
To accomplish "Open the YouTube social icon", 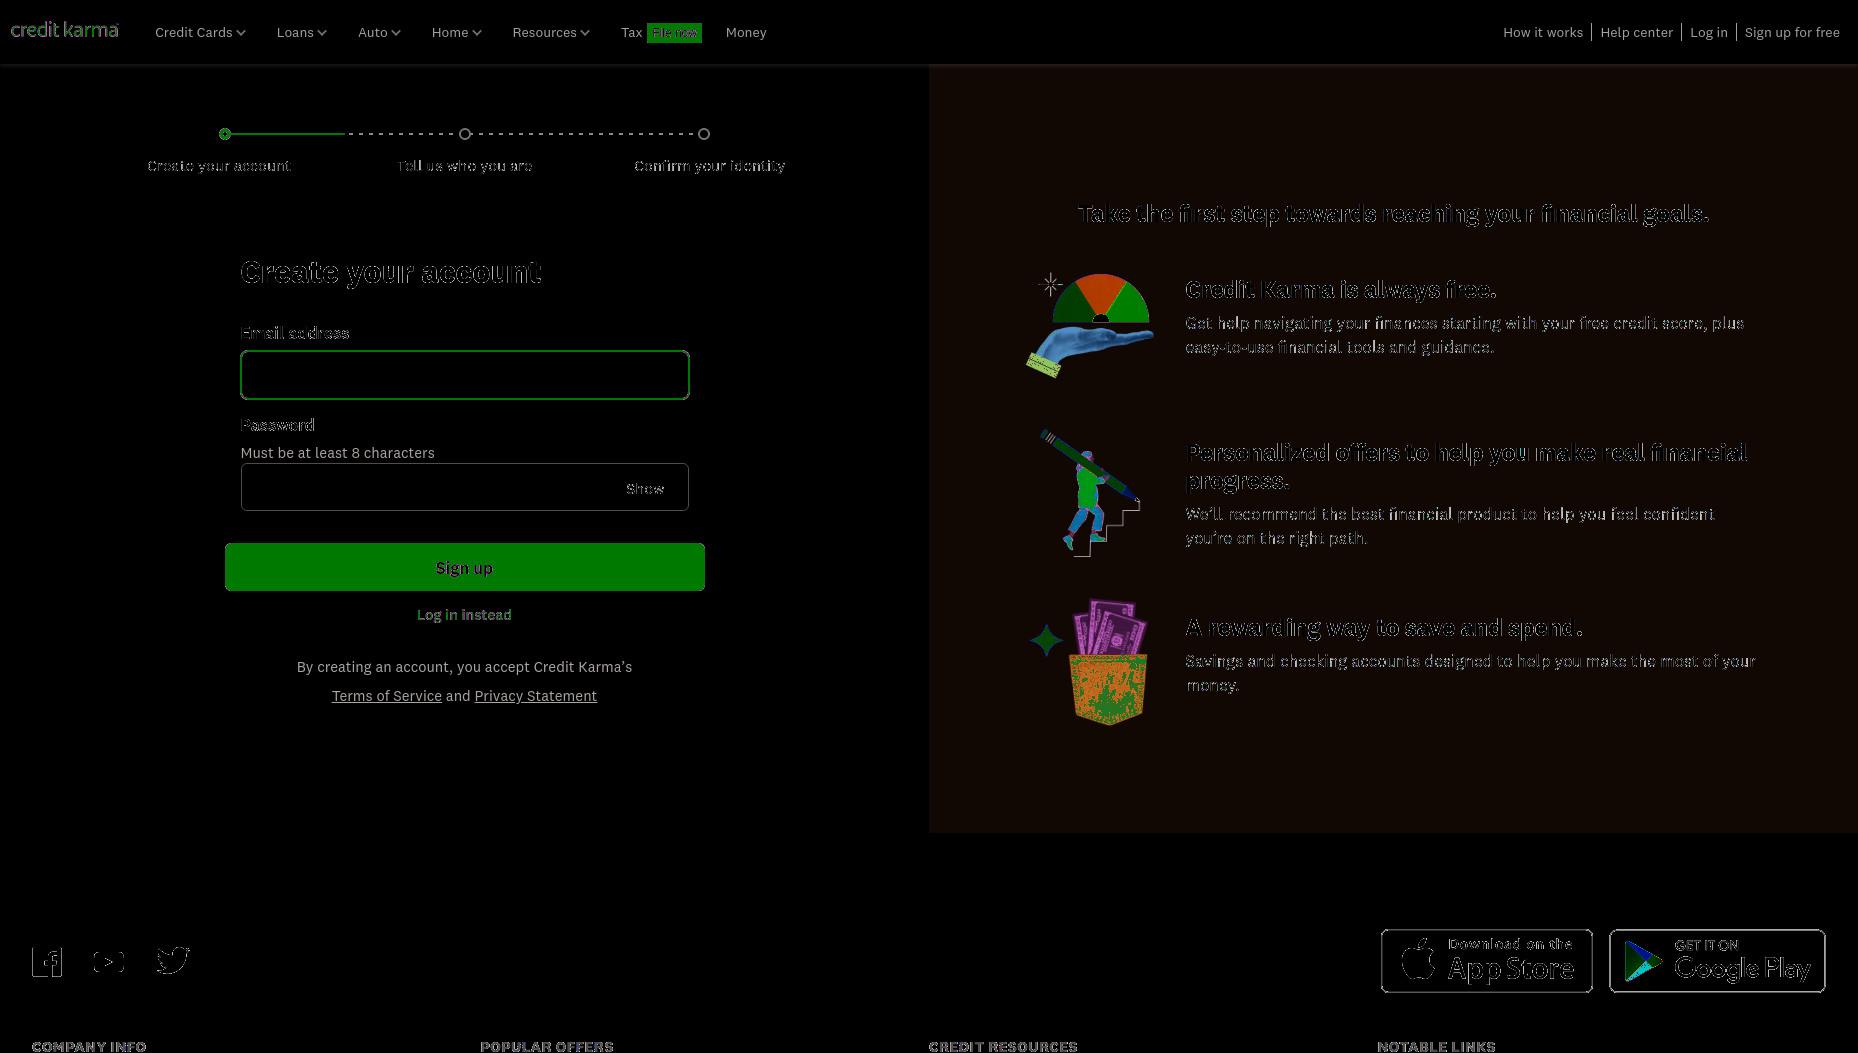I will 109,961.
